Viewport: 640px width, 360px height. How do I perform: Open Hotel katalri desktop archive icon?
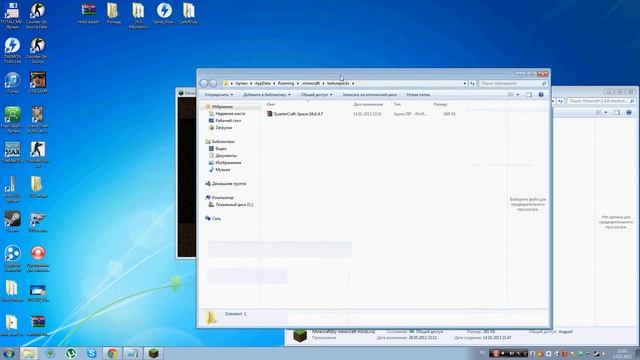pos(88,13)
